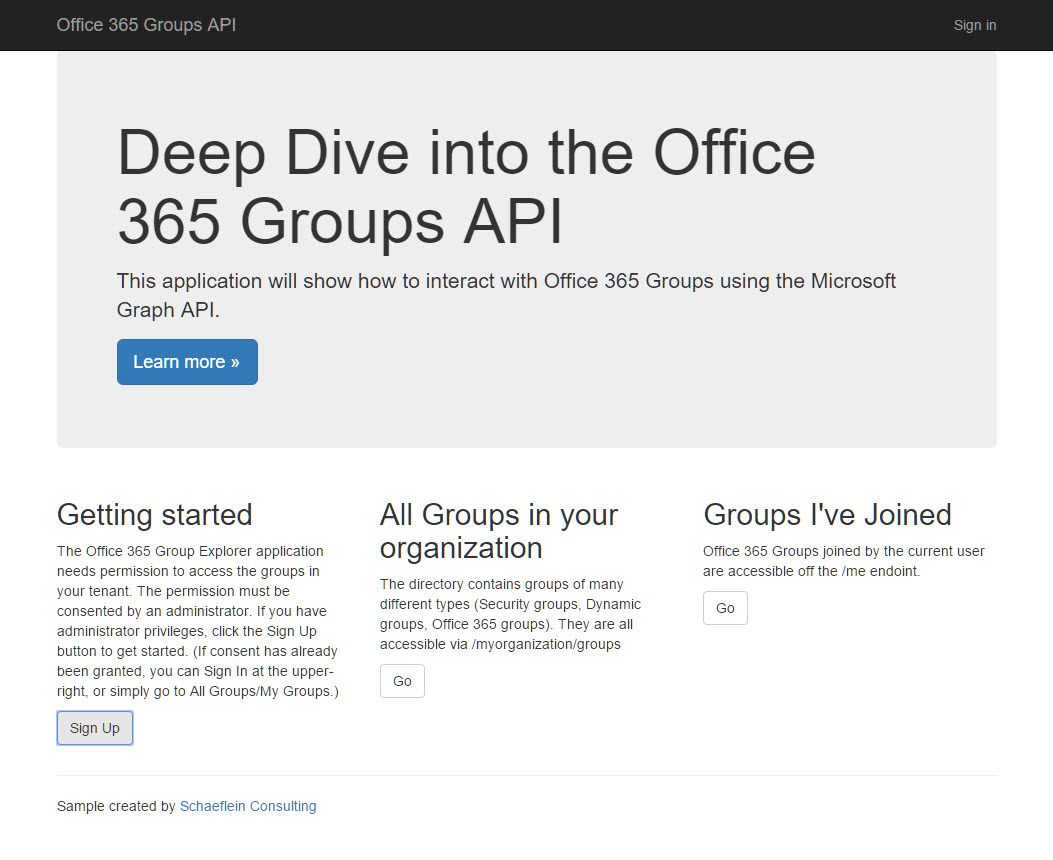Click Sign in in the navbar
The height and width of the screenshot is (860, 1053).
click(974, 25)
